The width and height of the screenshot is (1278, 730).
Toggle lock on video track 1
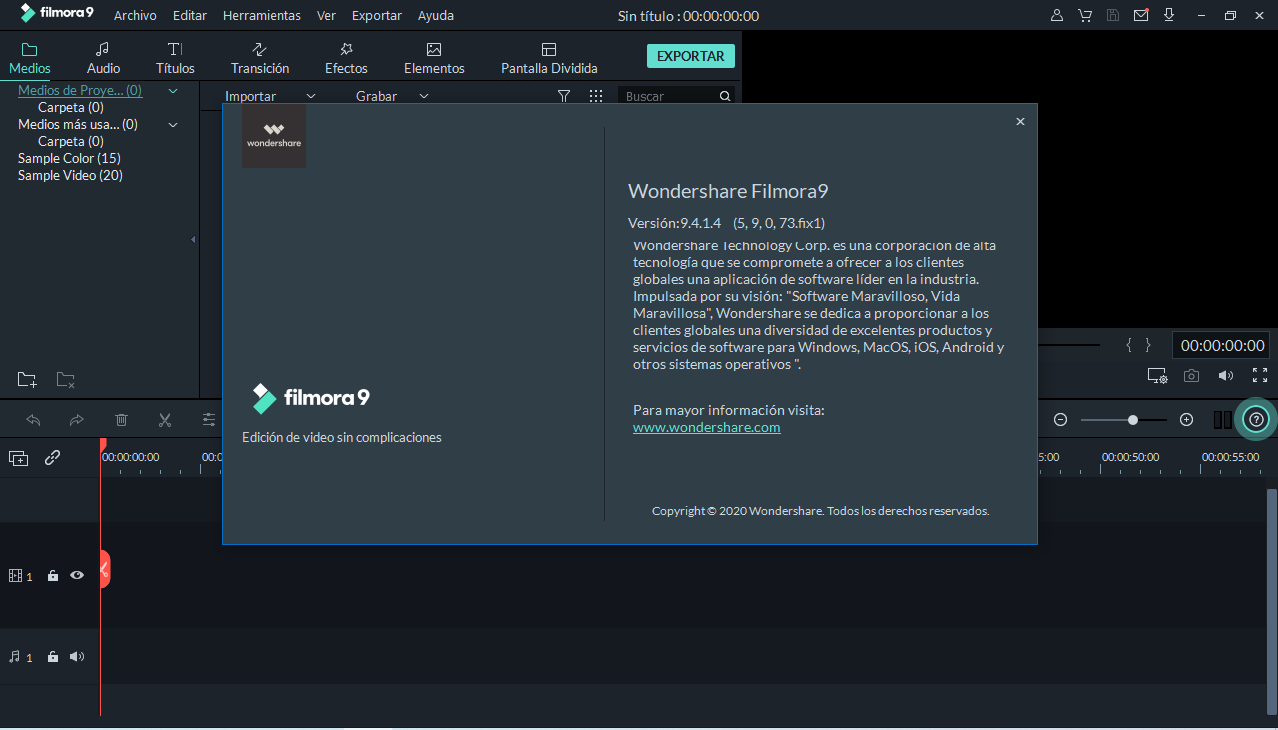point(53,576)
